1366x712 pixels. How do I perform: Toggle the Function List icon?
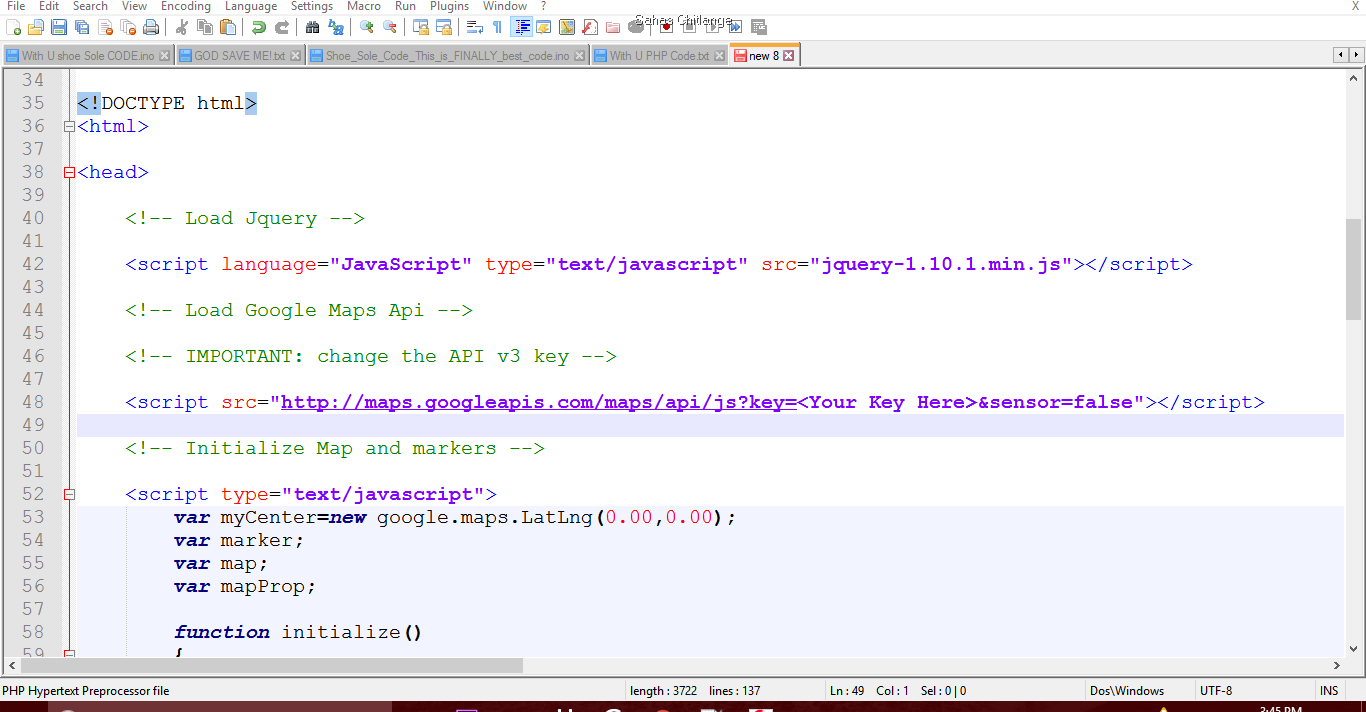point(589,27)
